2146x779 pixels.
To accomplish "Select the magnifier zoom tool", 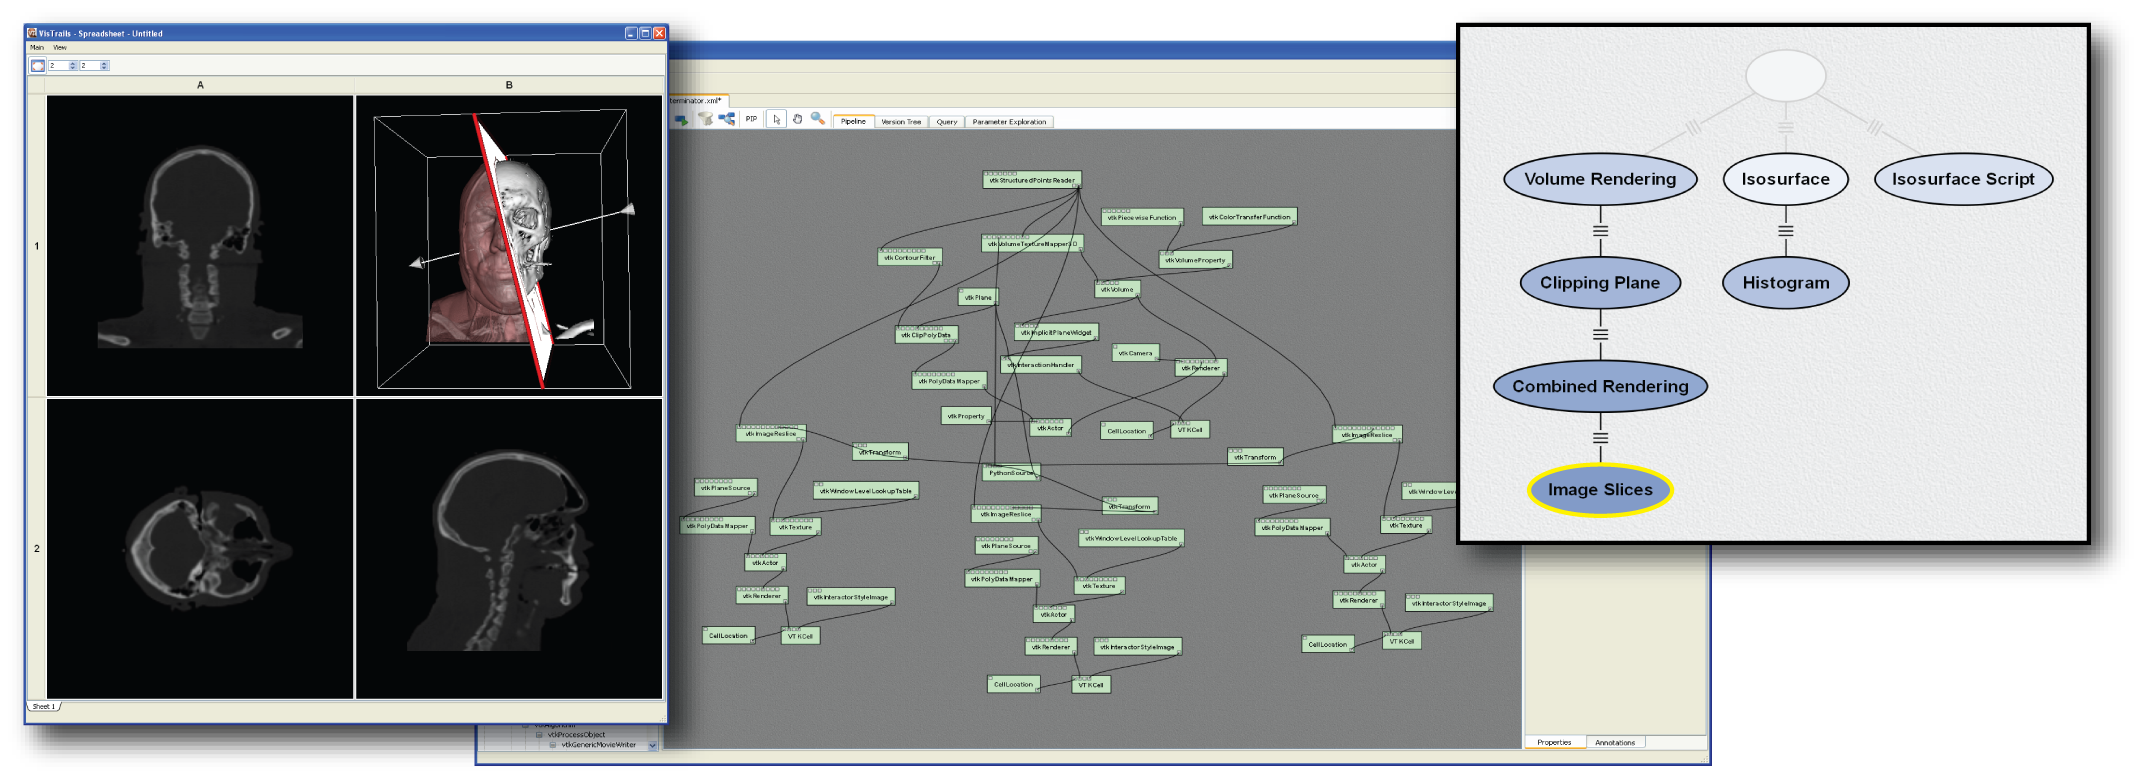I will (x=818, y=119).
